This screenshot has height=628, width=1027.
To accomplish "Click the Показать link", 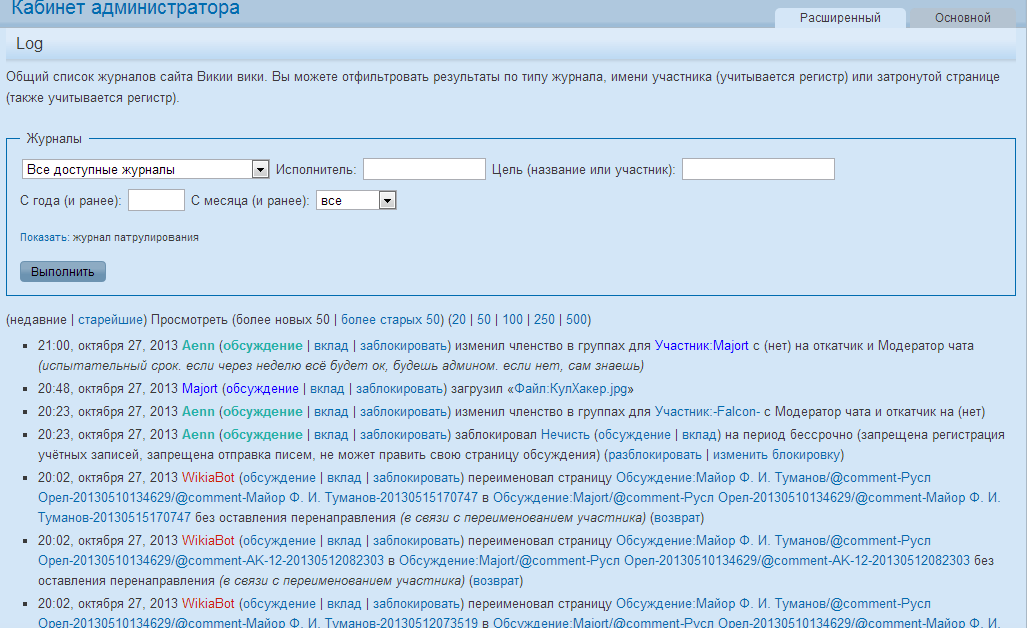I will point(43,237).
